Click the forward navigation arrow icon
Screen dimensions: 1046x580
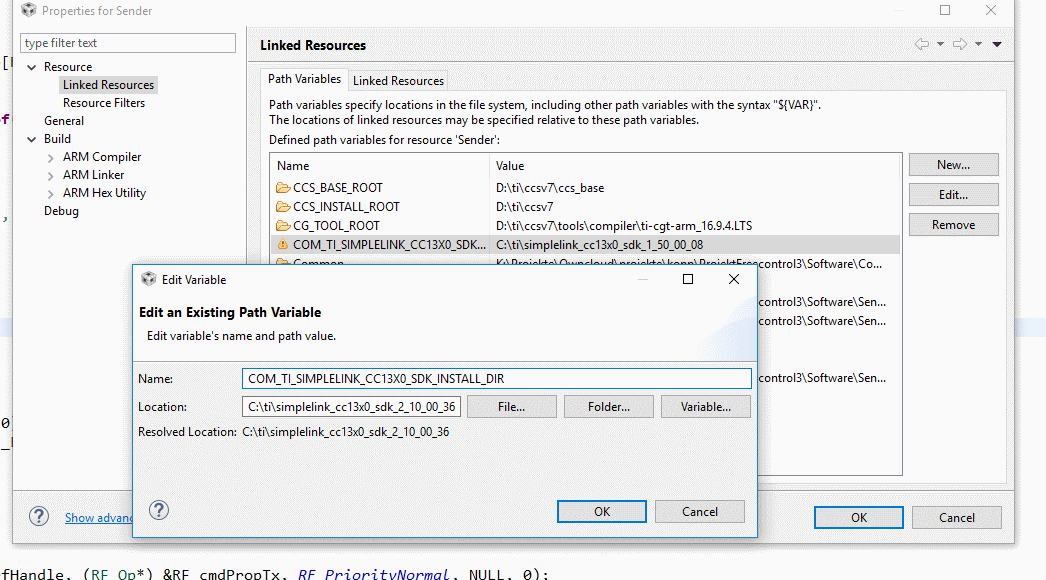coord(959,44)
